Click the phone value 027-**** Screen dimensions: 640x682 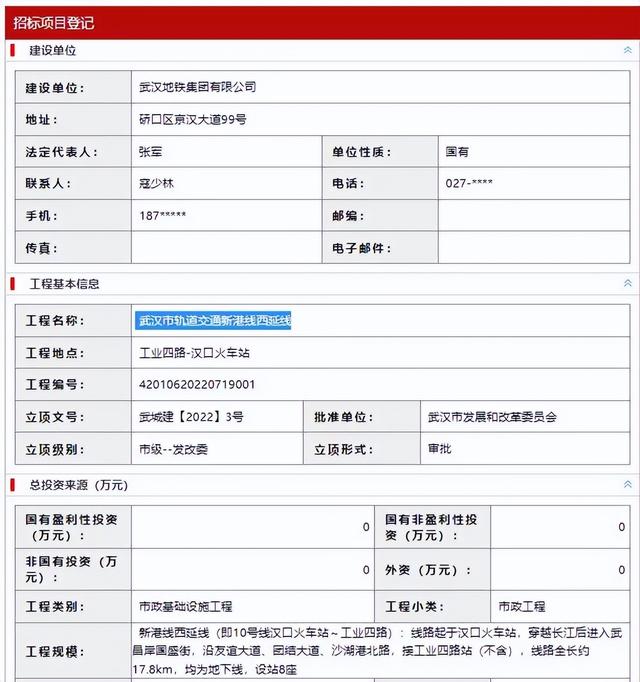click(x=469, y=183)
